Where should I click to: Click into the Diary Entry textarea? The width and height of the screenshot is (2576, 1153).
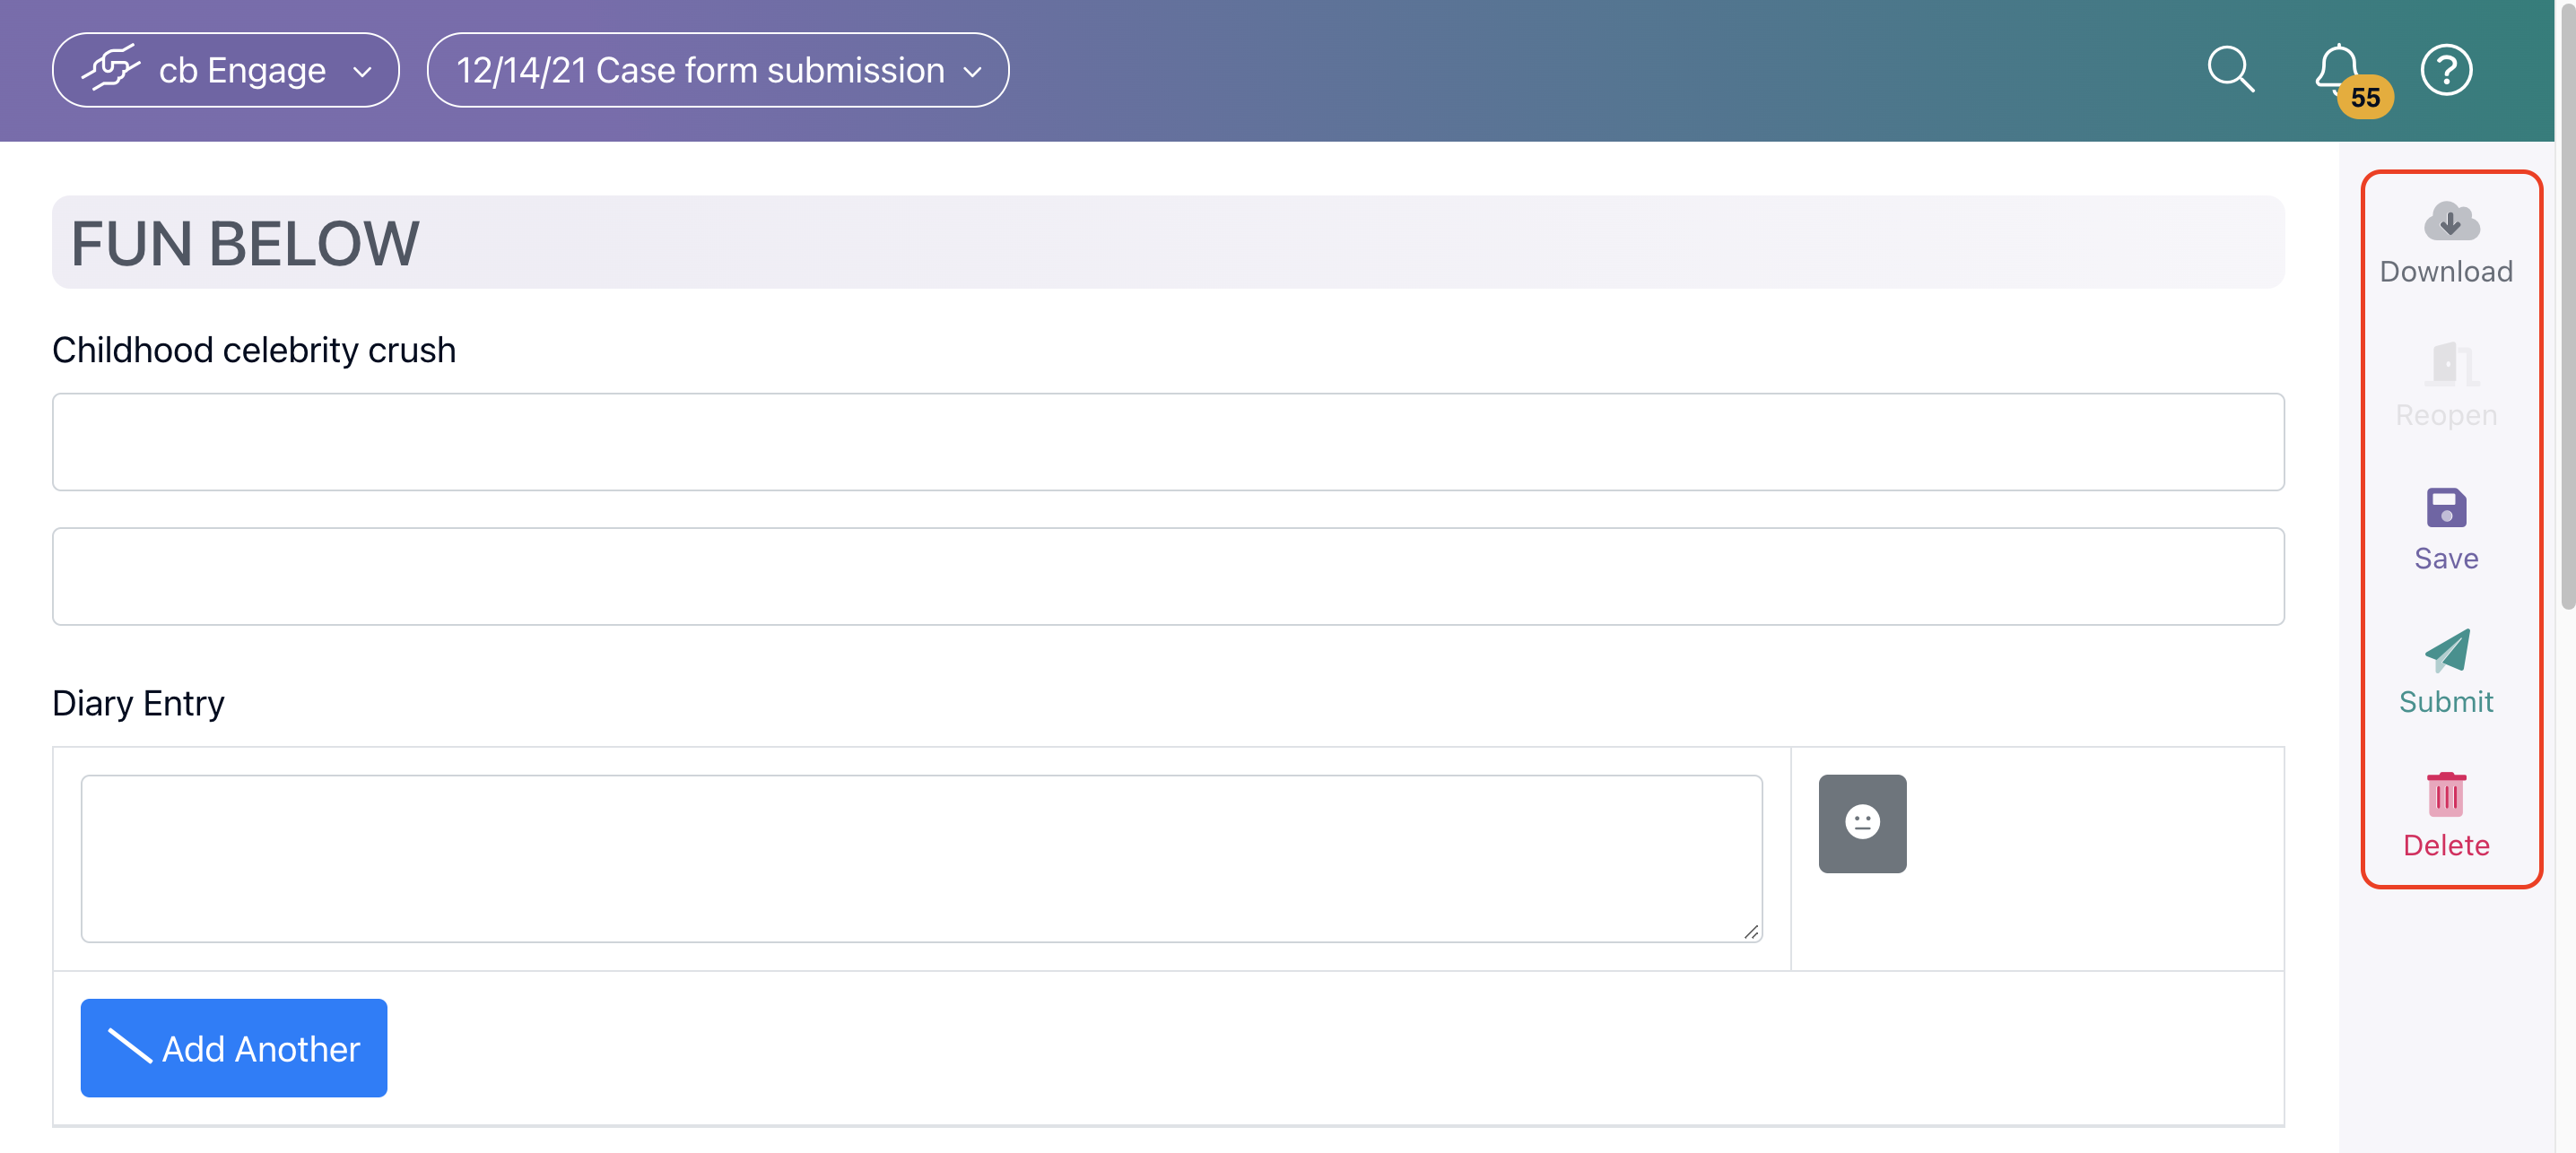(x=921, y=858)
